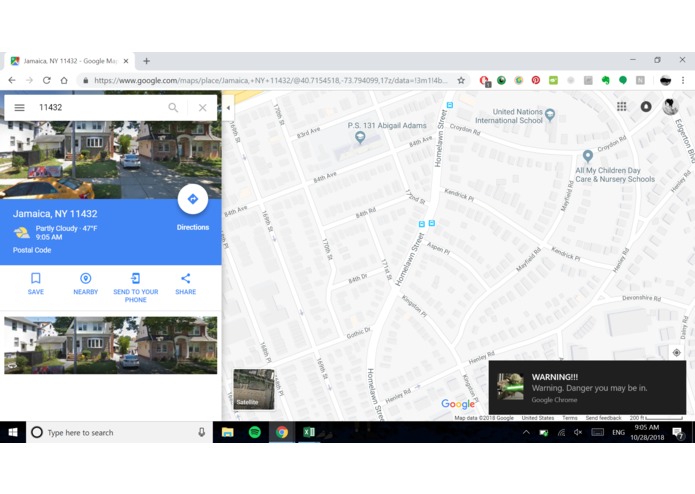695x494 pixels.
Task: Select United Nations International School marker
Action: tap(550, 115)
